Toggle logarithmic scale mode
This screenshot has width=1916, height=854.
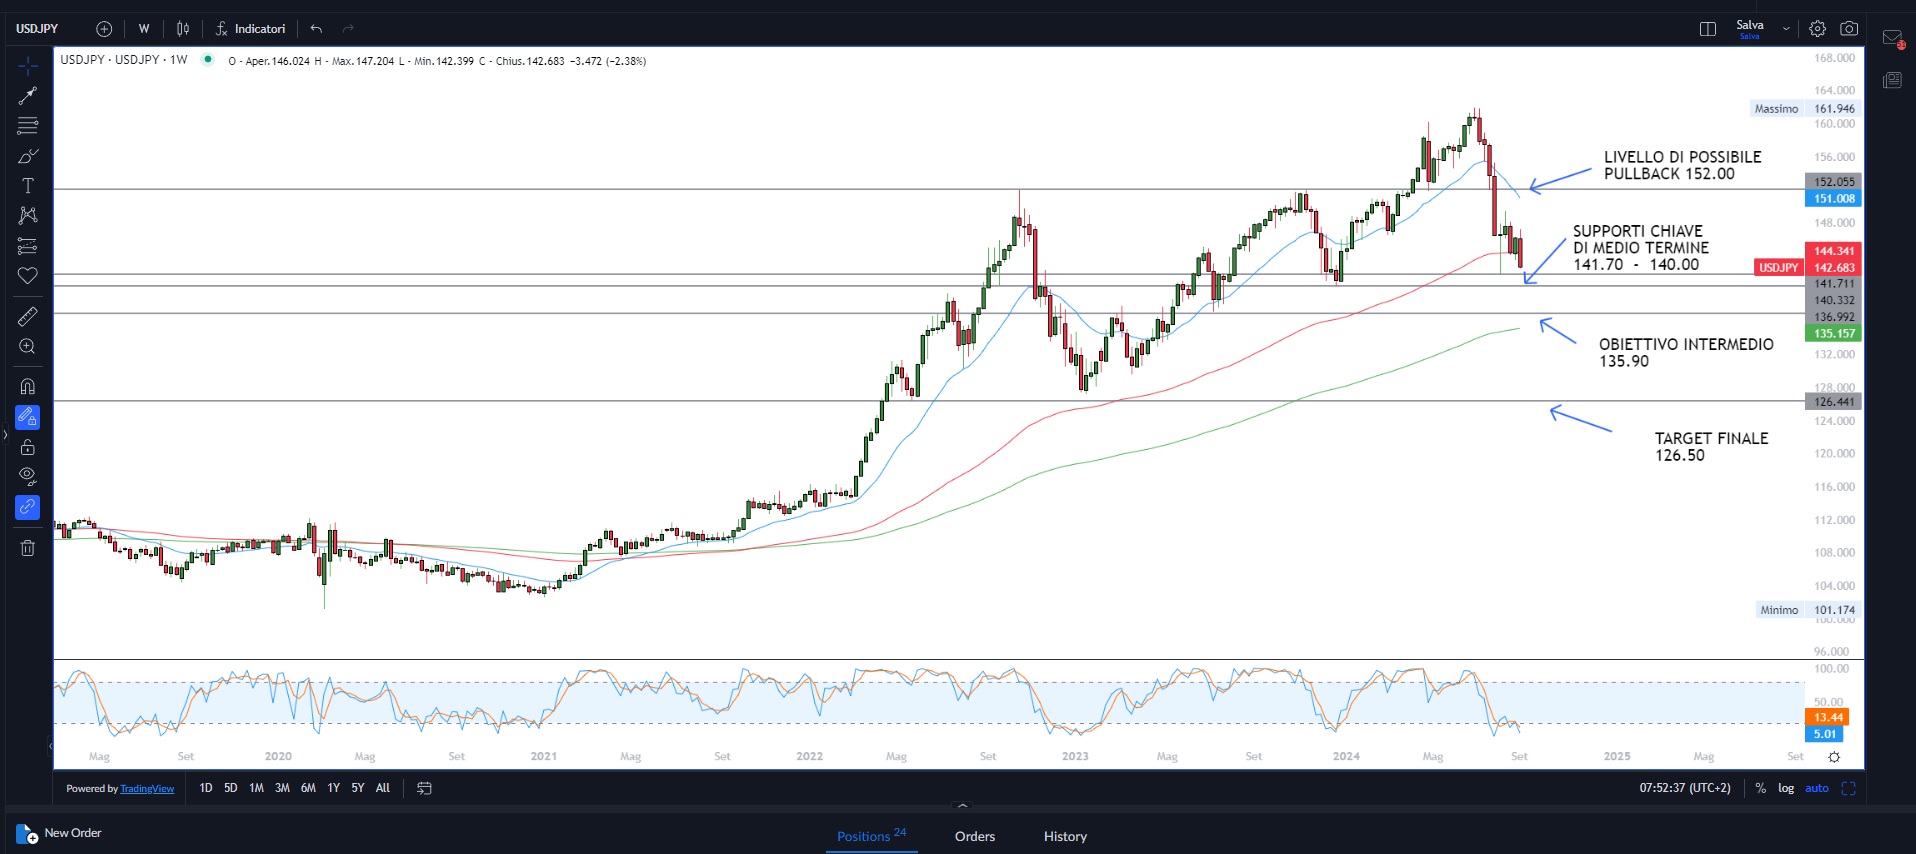(1786, 788)
